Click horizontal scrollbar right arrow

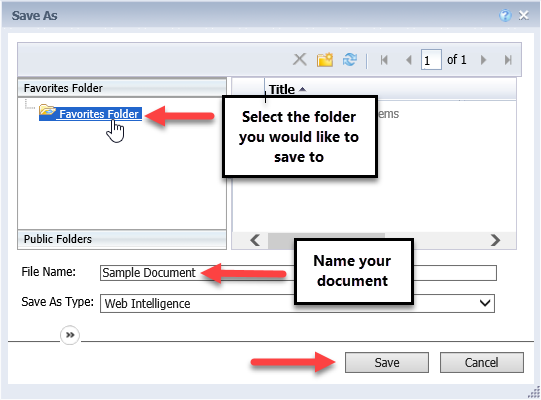tap(495, 240)
